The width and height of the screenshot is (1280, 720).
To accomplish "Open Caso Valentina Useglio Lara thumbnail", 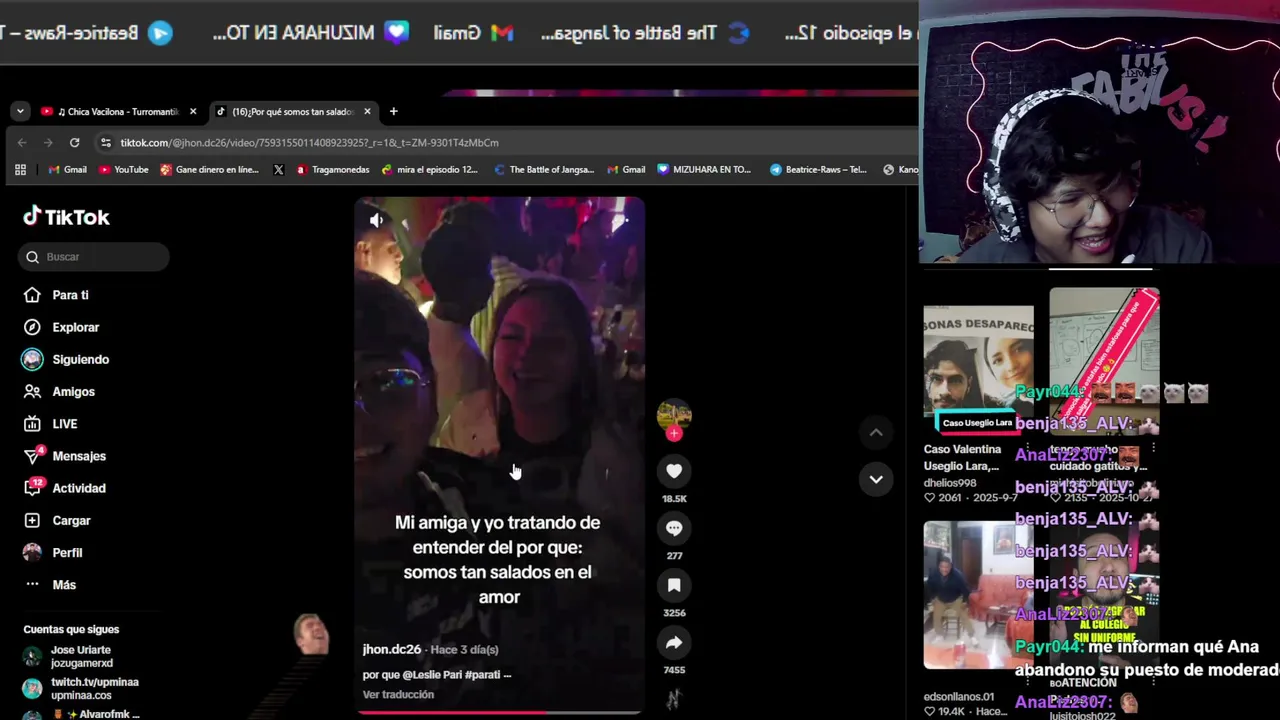I will (x=978, y=368).
